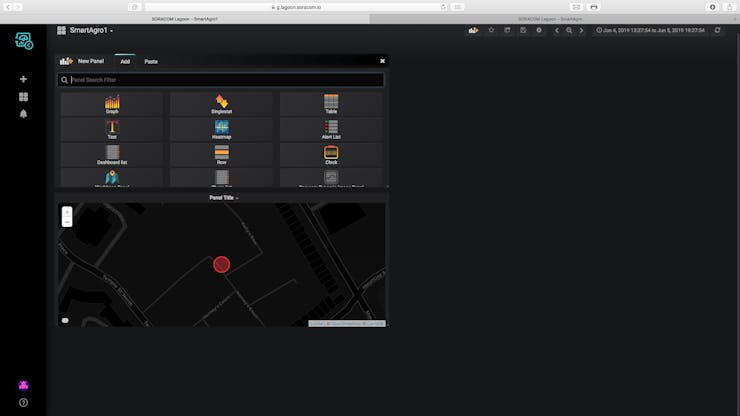740x416 pixels.
Task: Star the dashboard as favorite
Action: tap(491, 30)
